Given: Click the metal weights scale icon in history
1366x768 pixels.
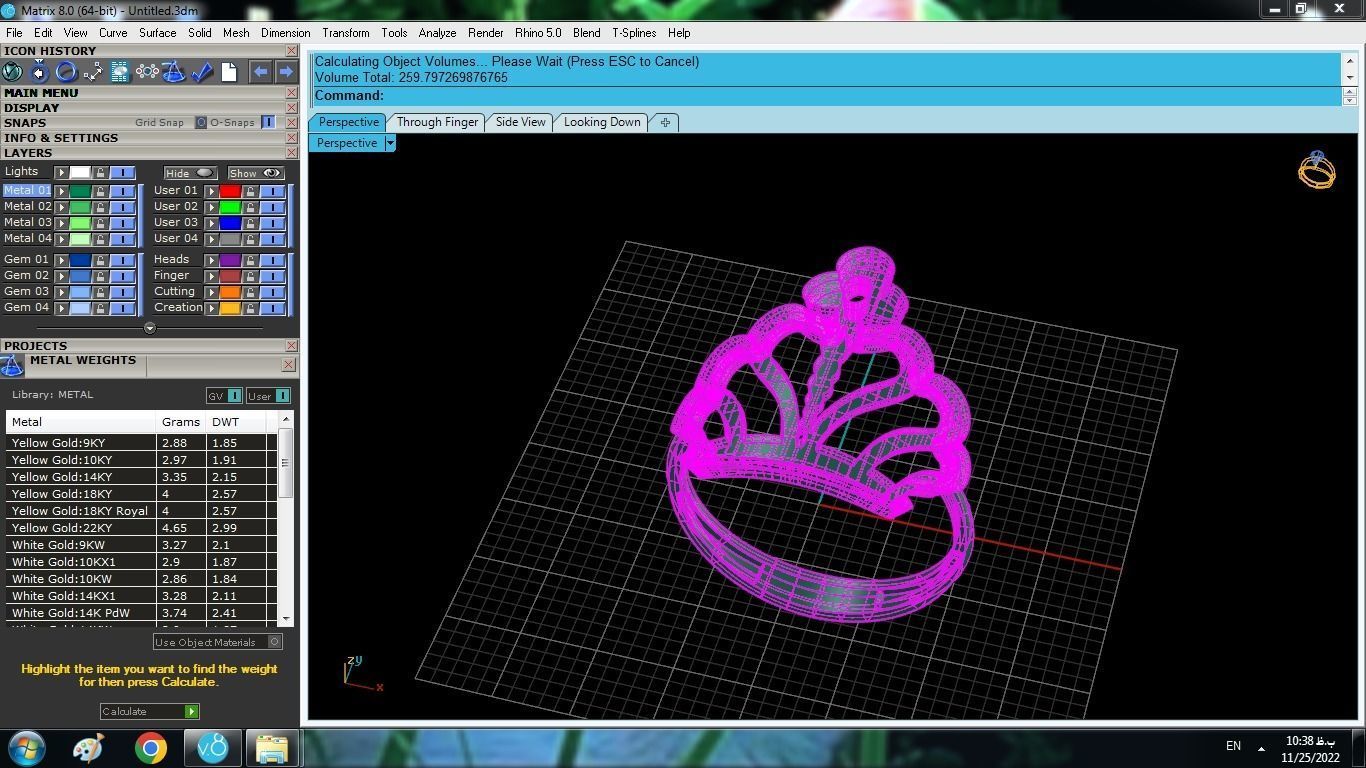Looking at the screenshot, I should 174,71.
